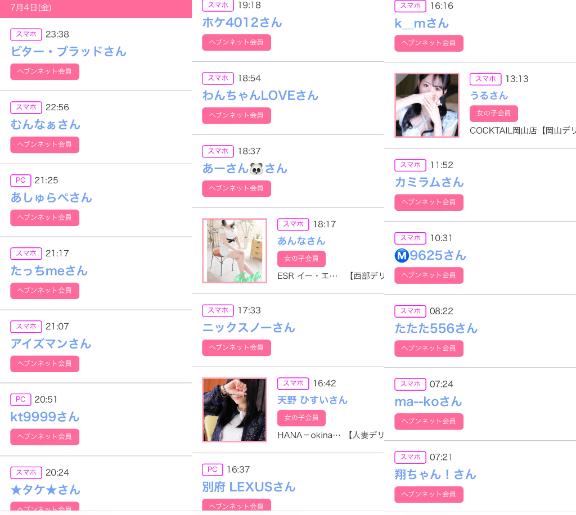This screenshot has height=515, width=576.
Task: Click the PC badge above kt9999さん
Action: tap(21, 399)
